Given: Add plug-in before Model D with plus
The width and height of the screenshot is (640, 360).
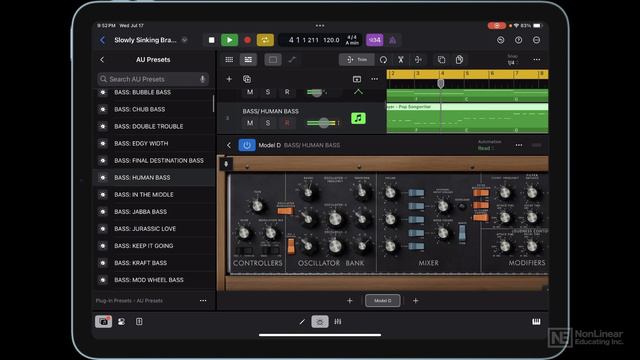Looking at the screenshot, I should [349, 301].
